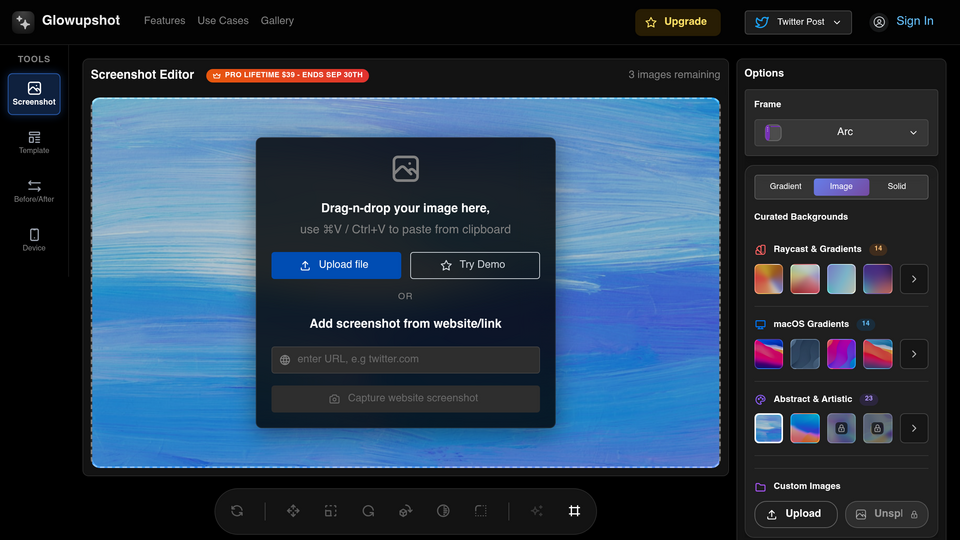Screen dimensions: 960x540
Task: Select the scale/resize tool in bottom toolbar
Action: point(331,511)
